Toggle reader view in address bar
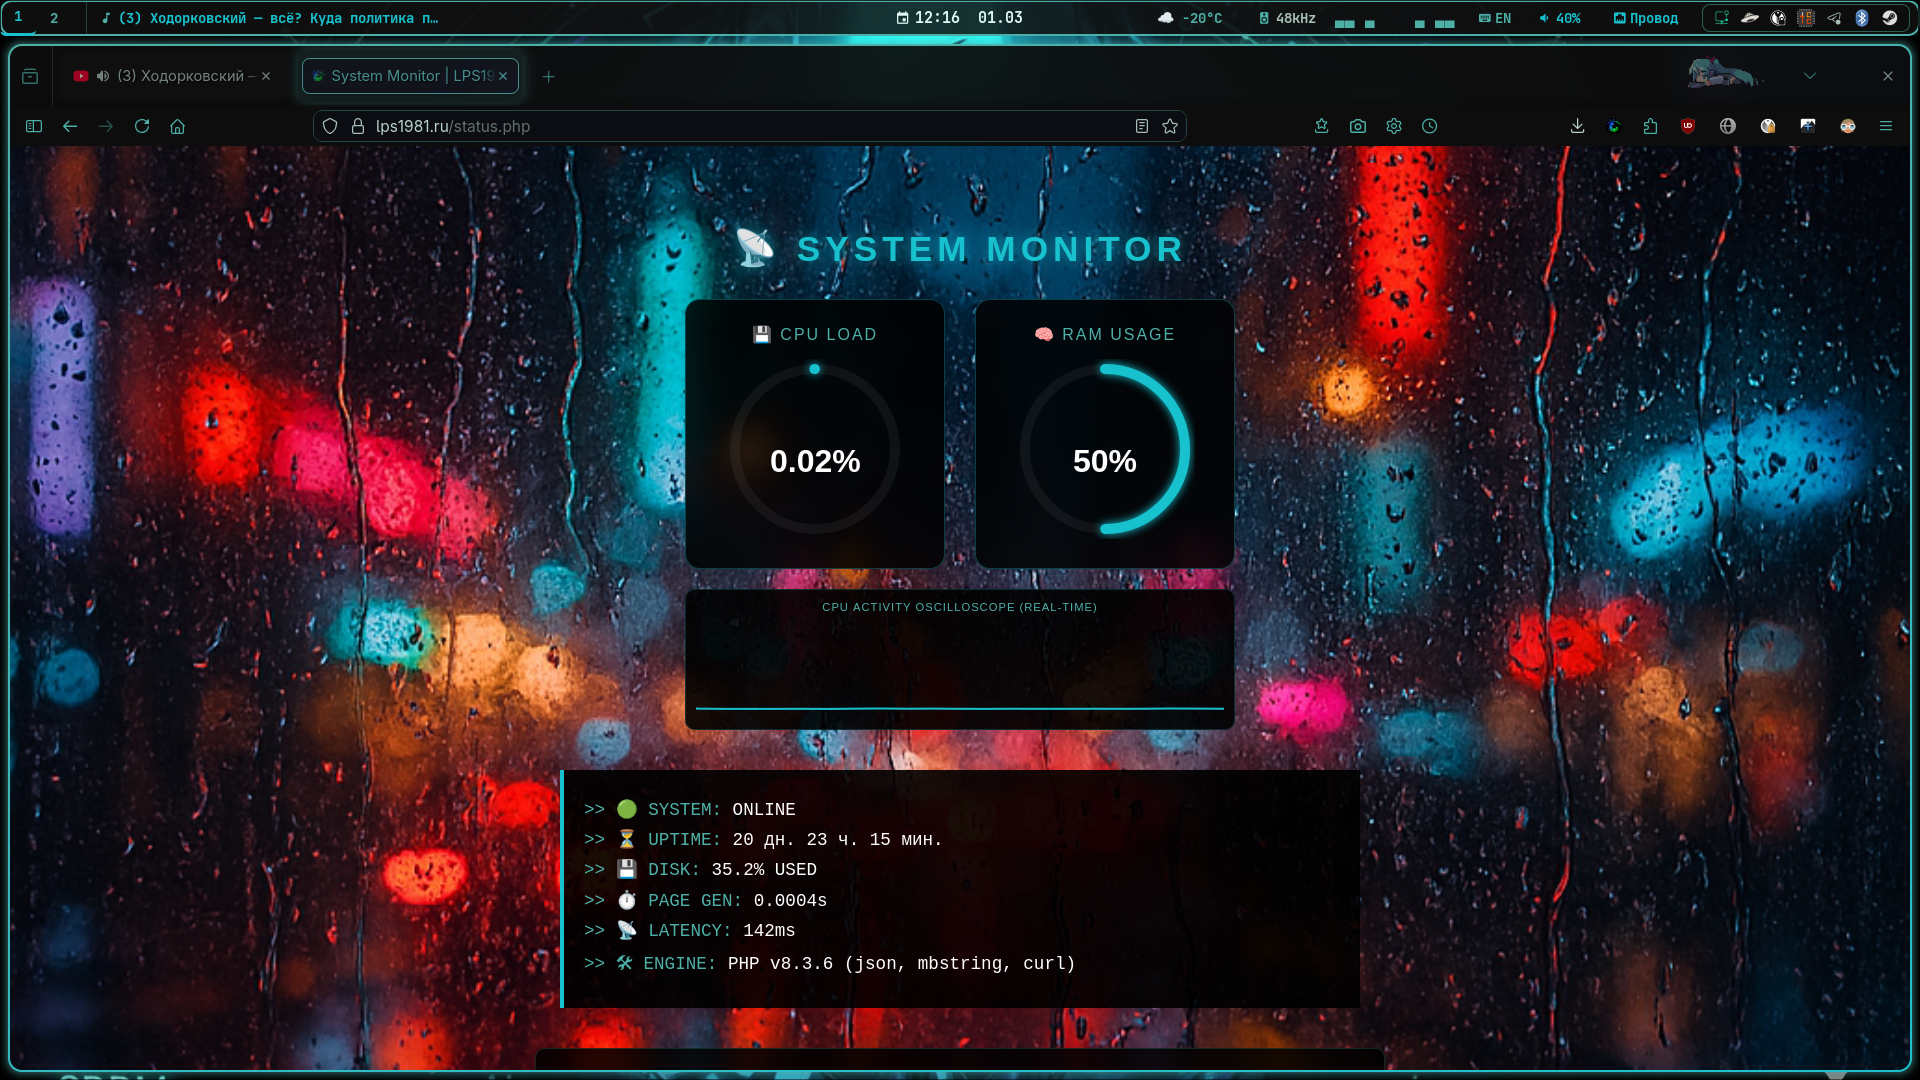This screenshot has height=1080, width=1920. [1141, 126]
